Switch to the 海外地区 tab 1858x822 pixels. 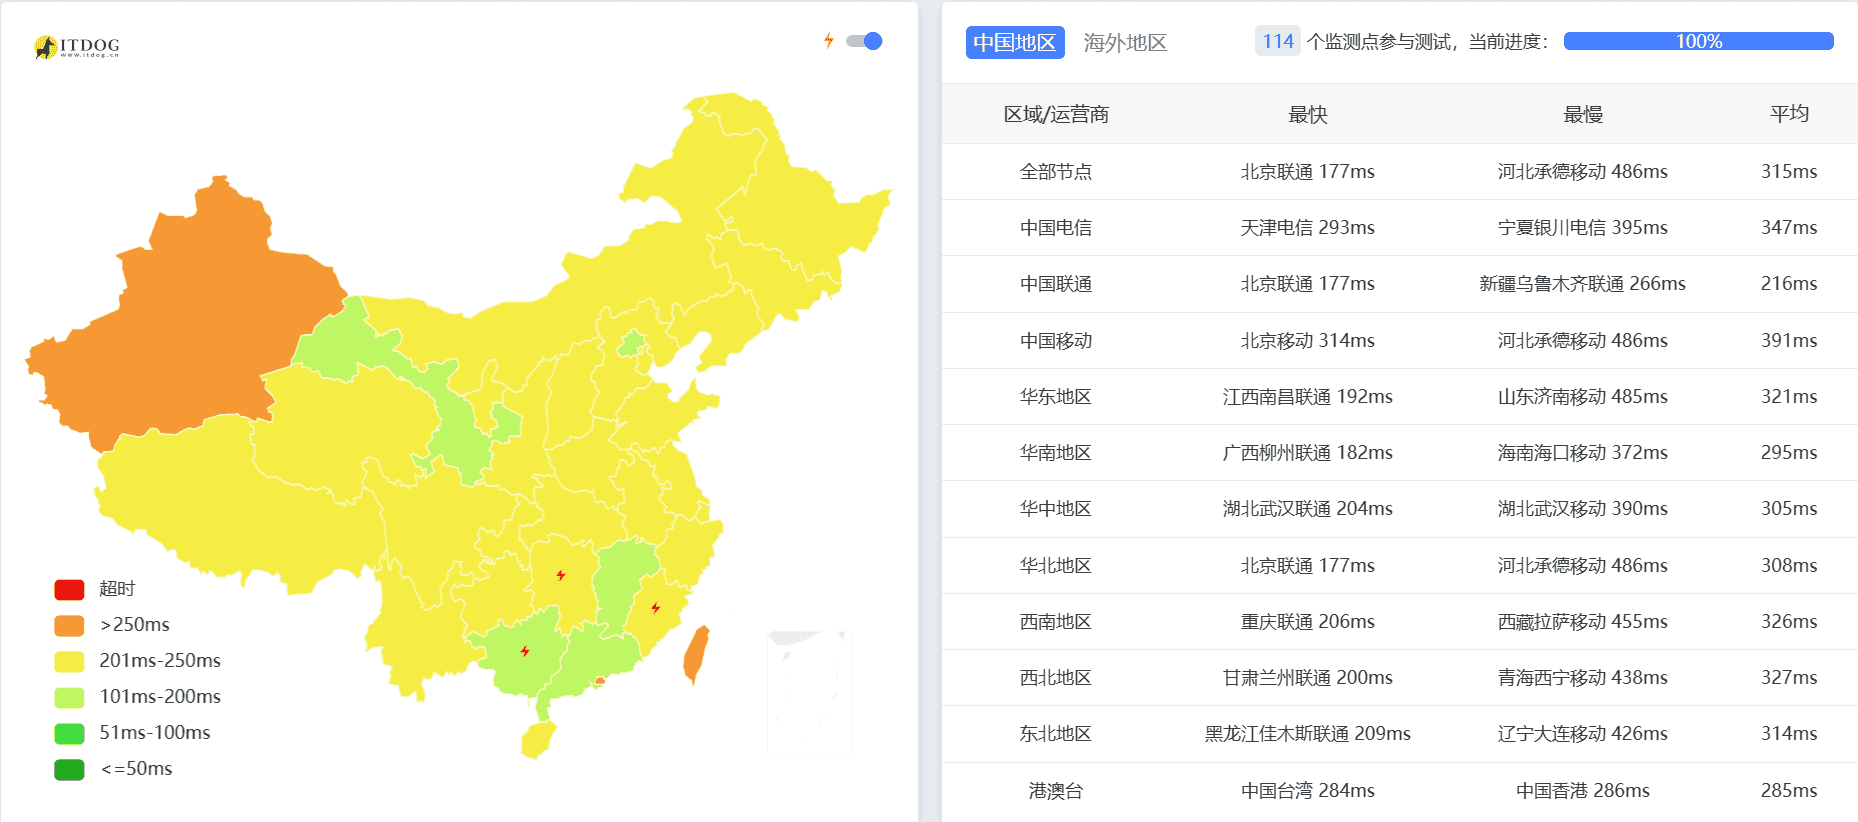[x=1125, y=42]
